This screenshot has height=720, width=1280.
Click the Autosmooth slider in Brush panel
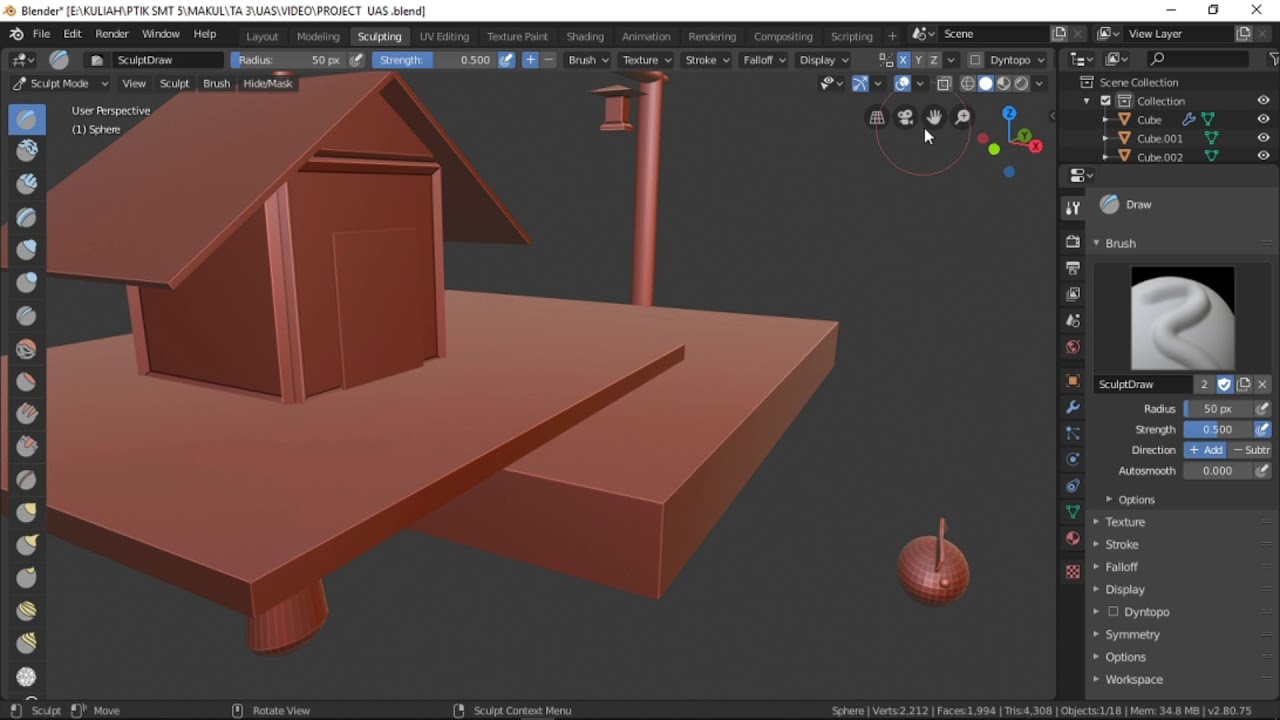pos(1218,471)
